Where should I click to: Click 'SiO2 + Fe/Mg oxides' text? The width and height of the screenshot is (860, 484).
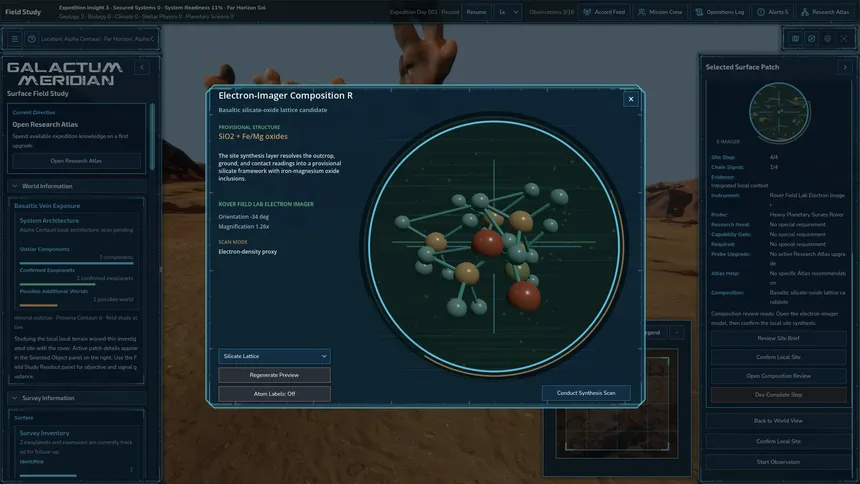click(x=253, y=137)
